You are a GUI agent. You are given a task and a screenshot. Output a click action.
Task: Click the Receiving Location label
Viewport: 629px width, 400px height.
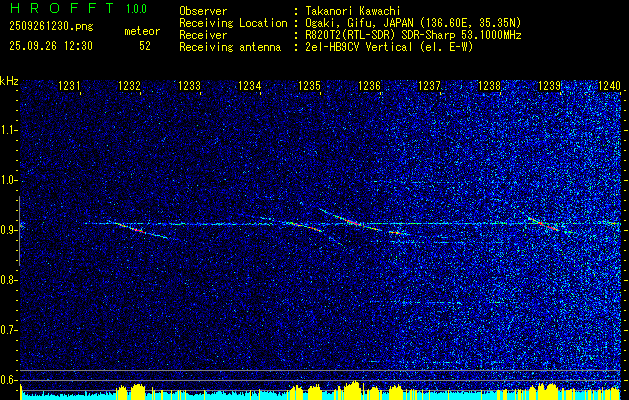[233, 23]
